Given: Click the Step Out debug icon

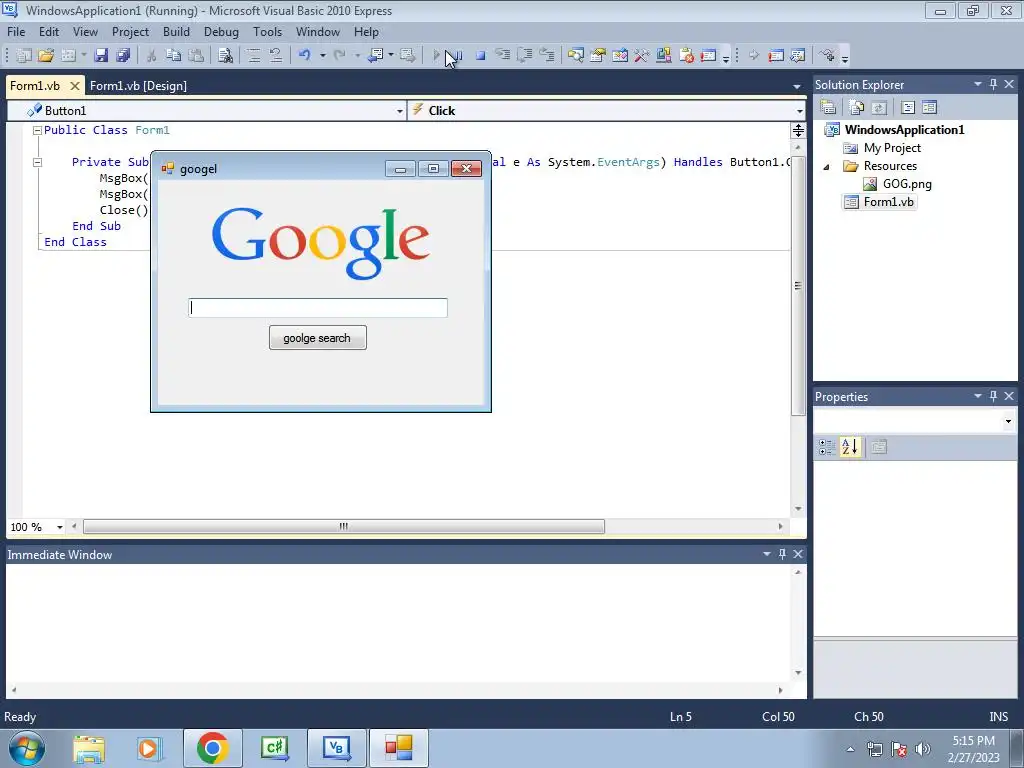Looking at the screenshot, I should coord(547,56).
